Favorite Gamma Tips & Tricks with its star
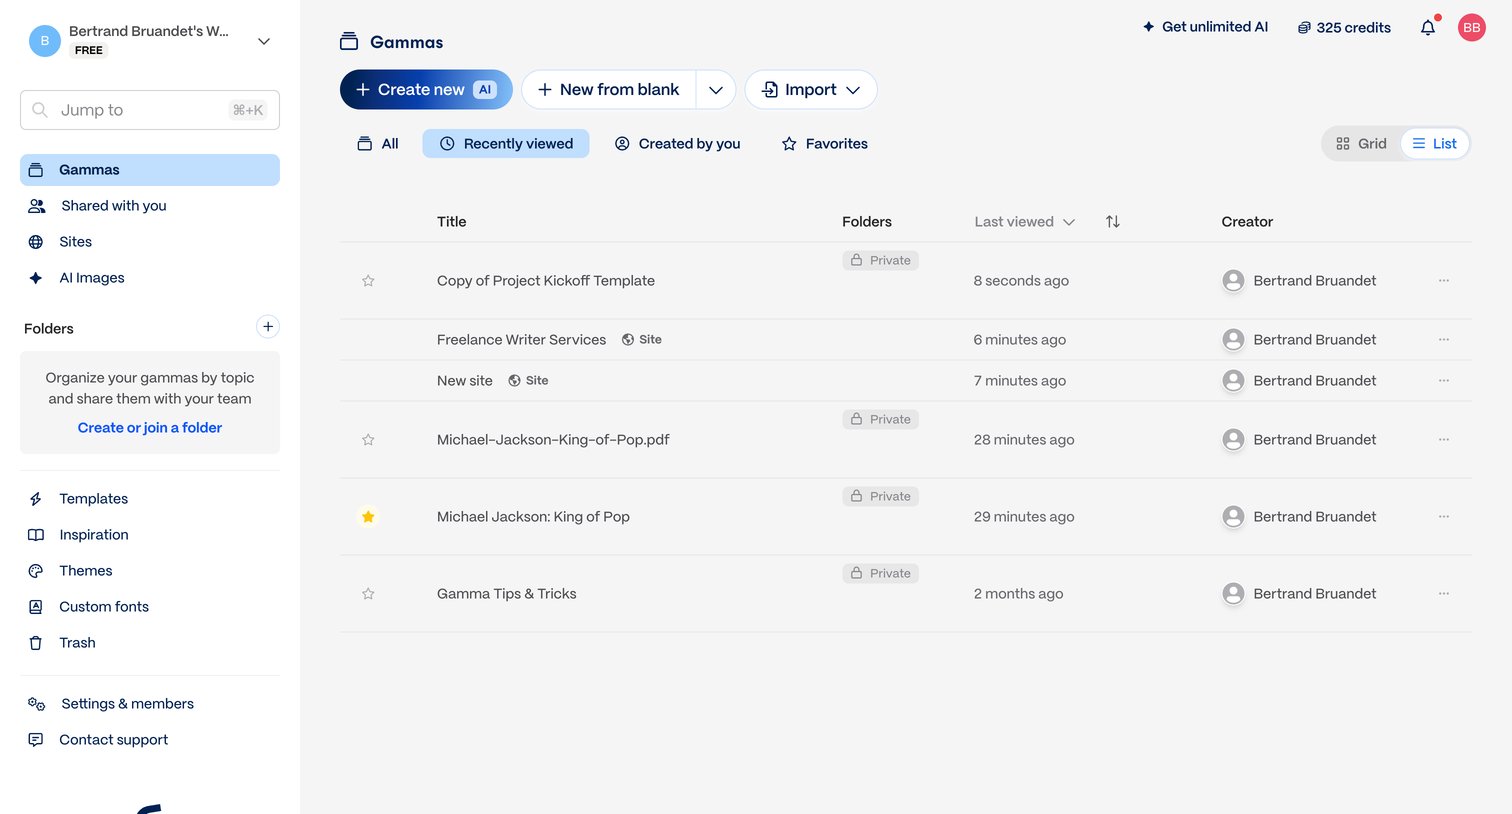 click(x=368, y=594)
